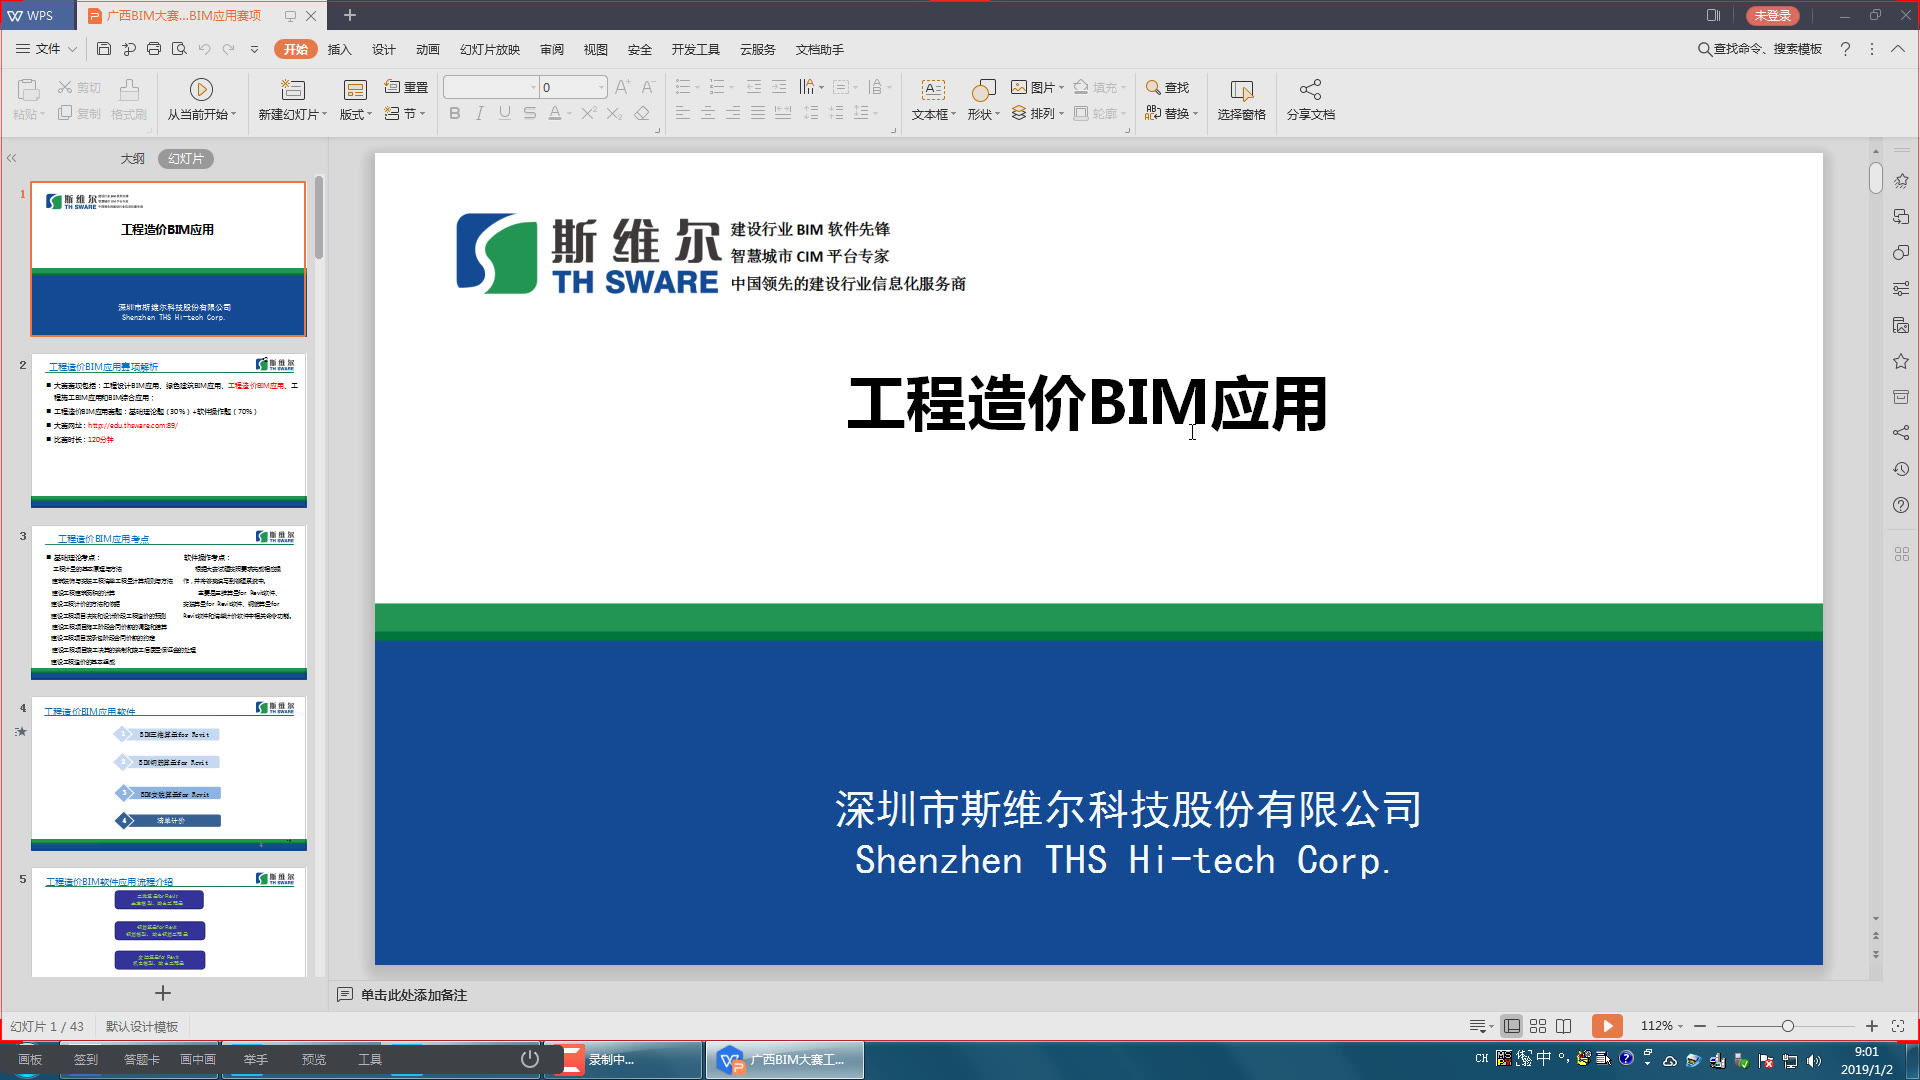Open the Insert (插入) tab

340,49
